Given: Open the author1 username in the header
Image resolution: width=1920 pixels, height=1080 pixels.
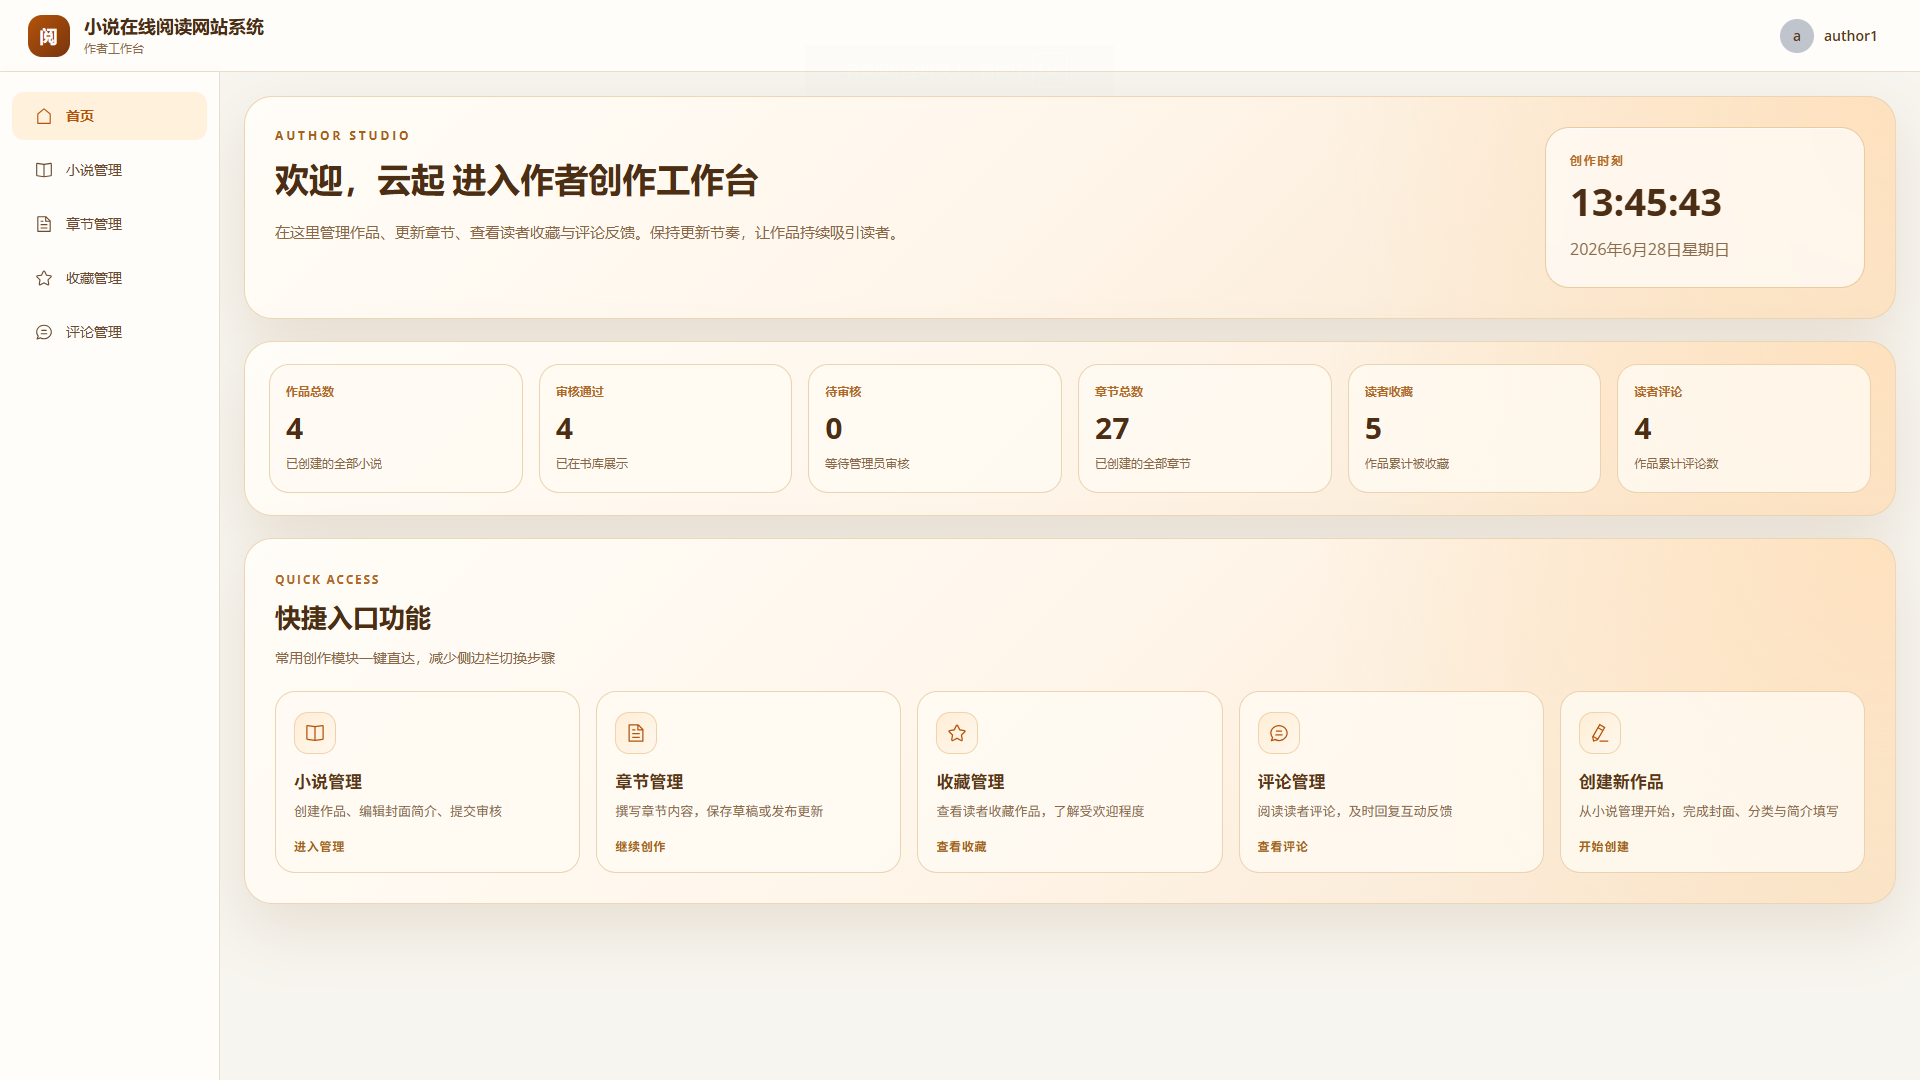Looking at the screenshot, I should [x=1850, y=36].
